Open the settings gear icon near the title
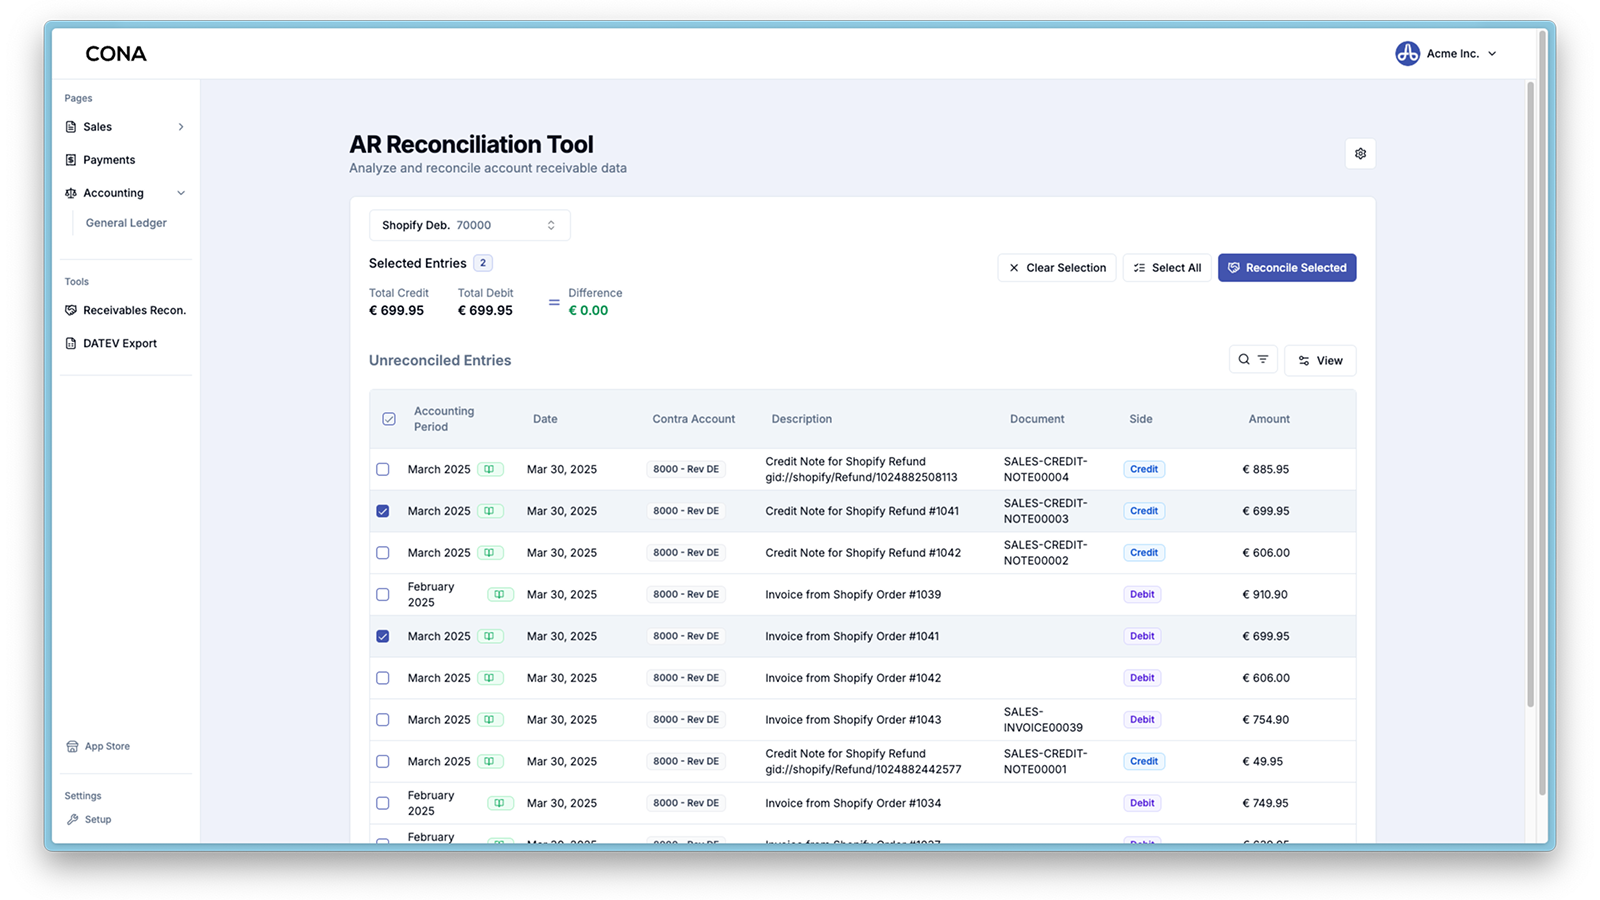Image resolution: width=1600 pixels, height=900 pixels. (x=1360, y=154)
